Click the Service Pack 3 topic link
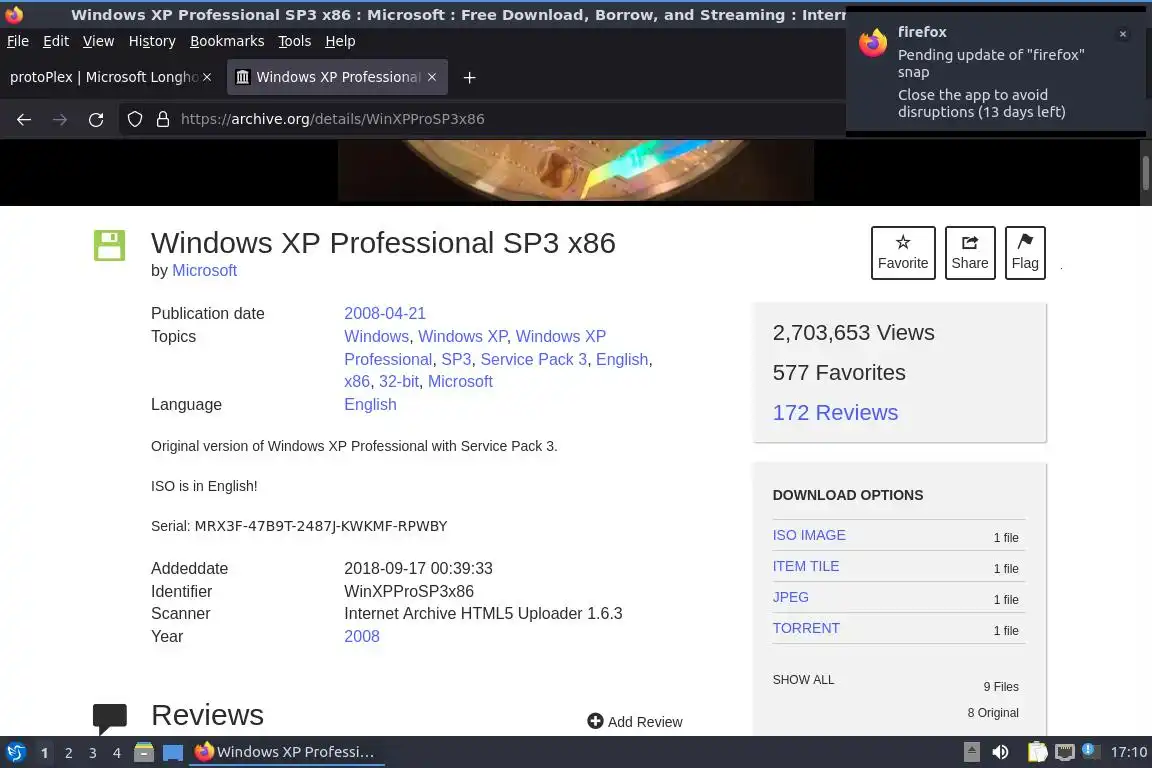 (x=533, y=359)
